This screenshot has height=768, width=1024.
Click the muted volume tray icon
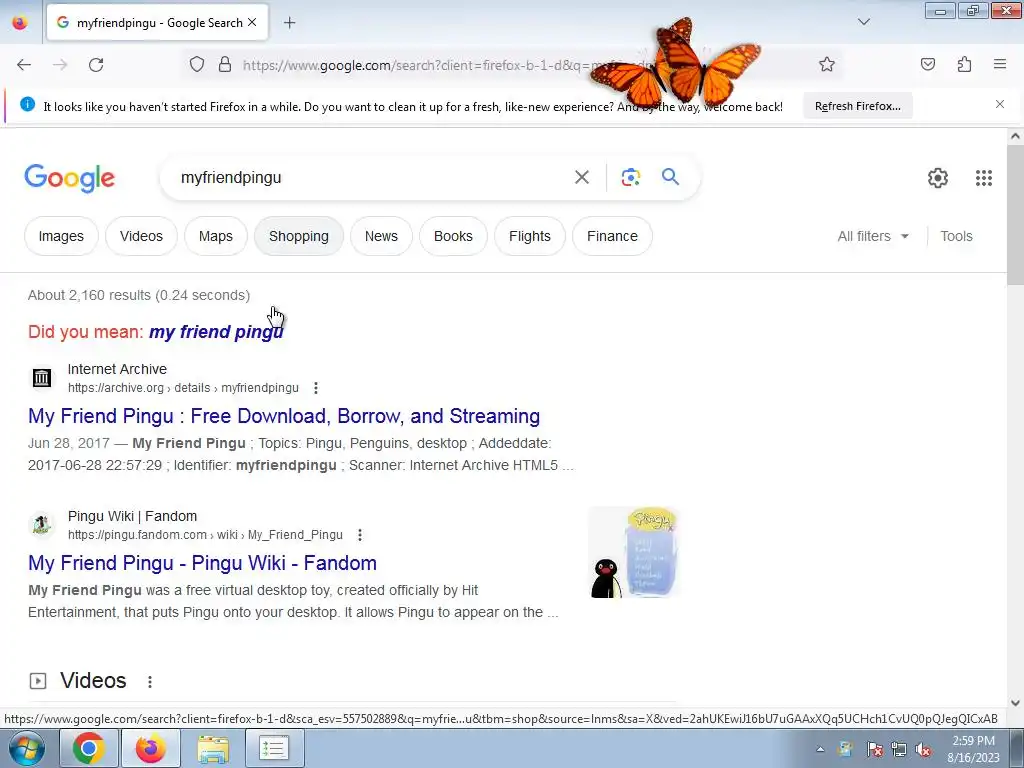point(923,749)
